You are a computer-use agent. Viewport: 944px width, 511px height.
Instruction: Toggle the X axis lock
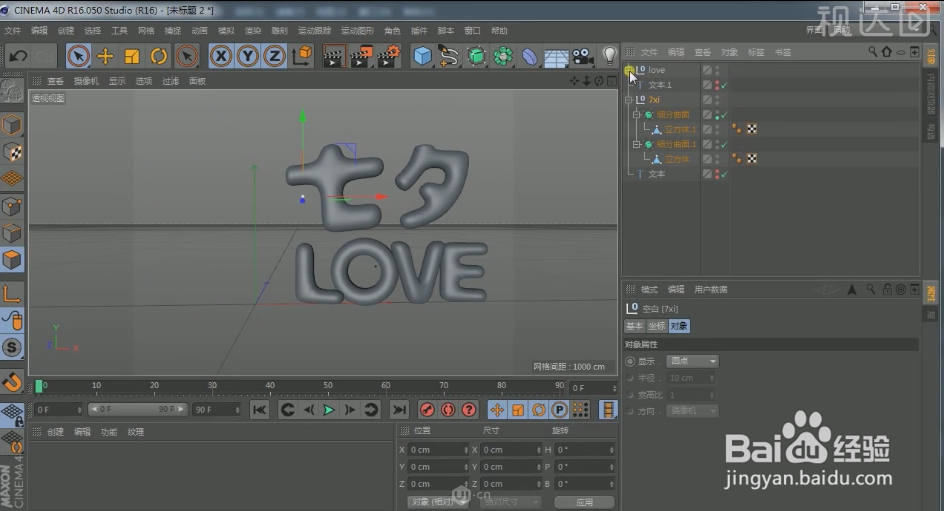tap(221, 57)
